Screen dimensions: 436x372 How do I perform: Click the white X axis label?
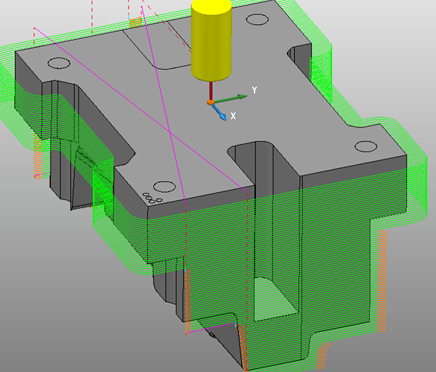tap(233, 116)
